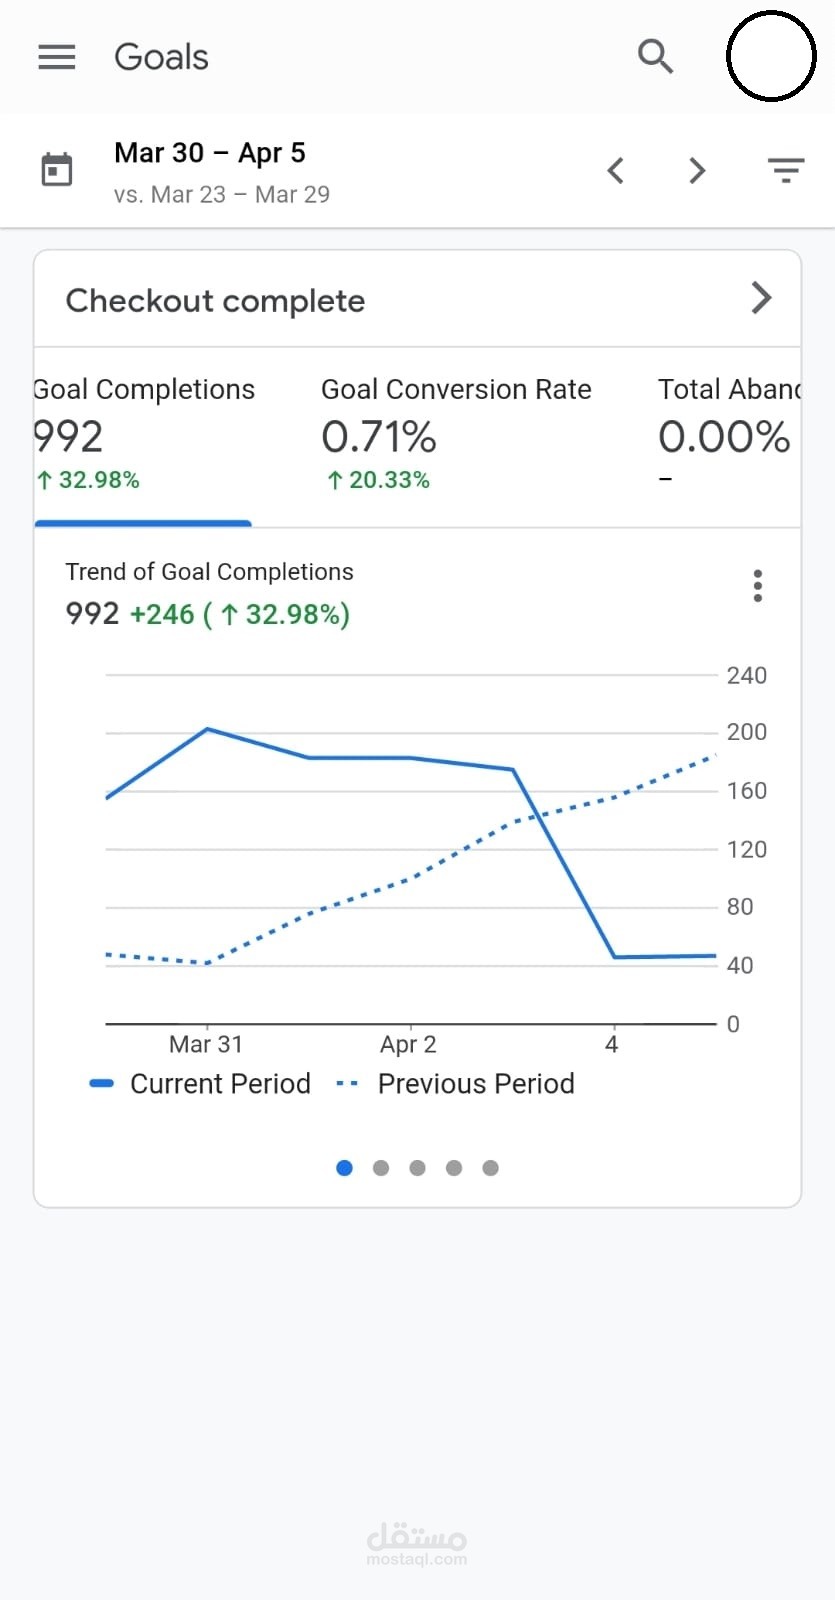Click the Current Period legend entry
The image size is (835, 1600).
(x=201, y=1084)
